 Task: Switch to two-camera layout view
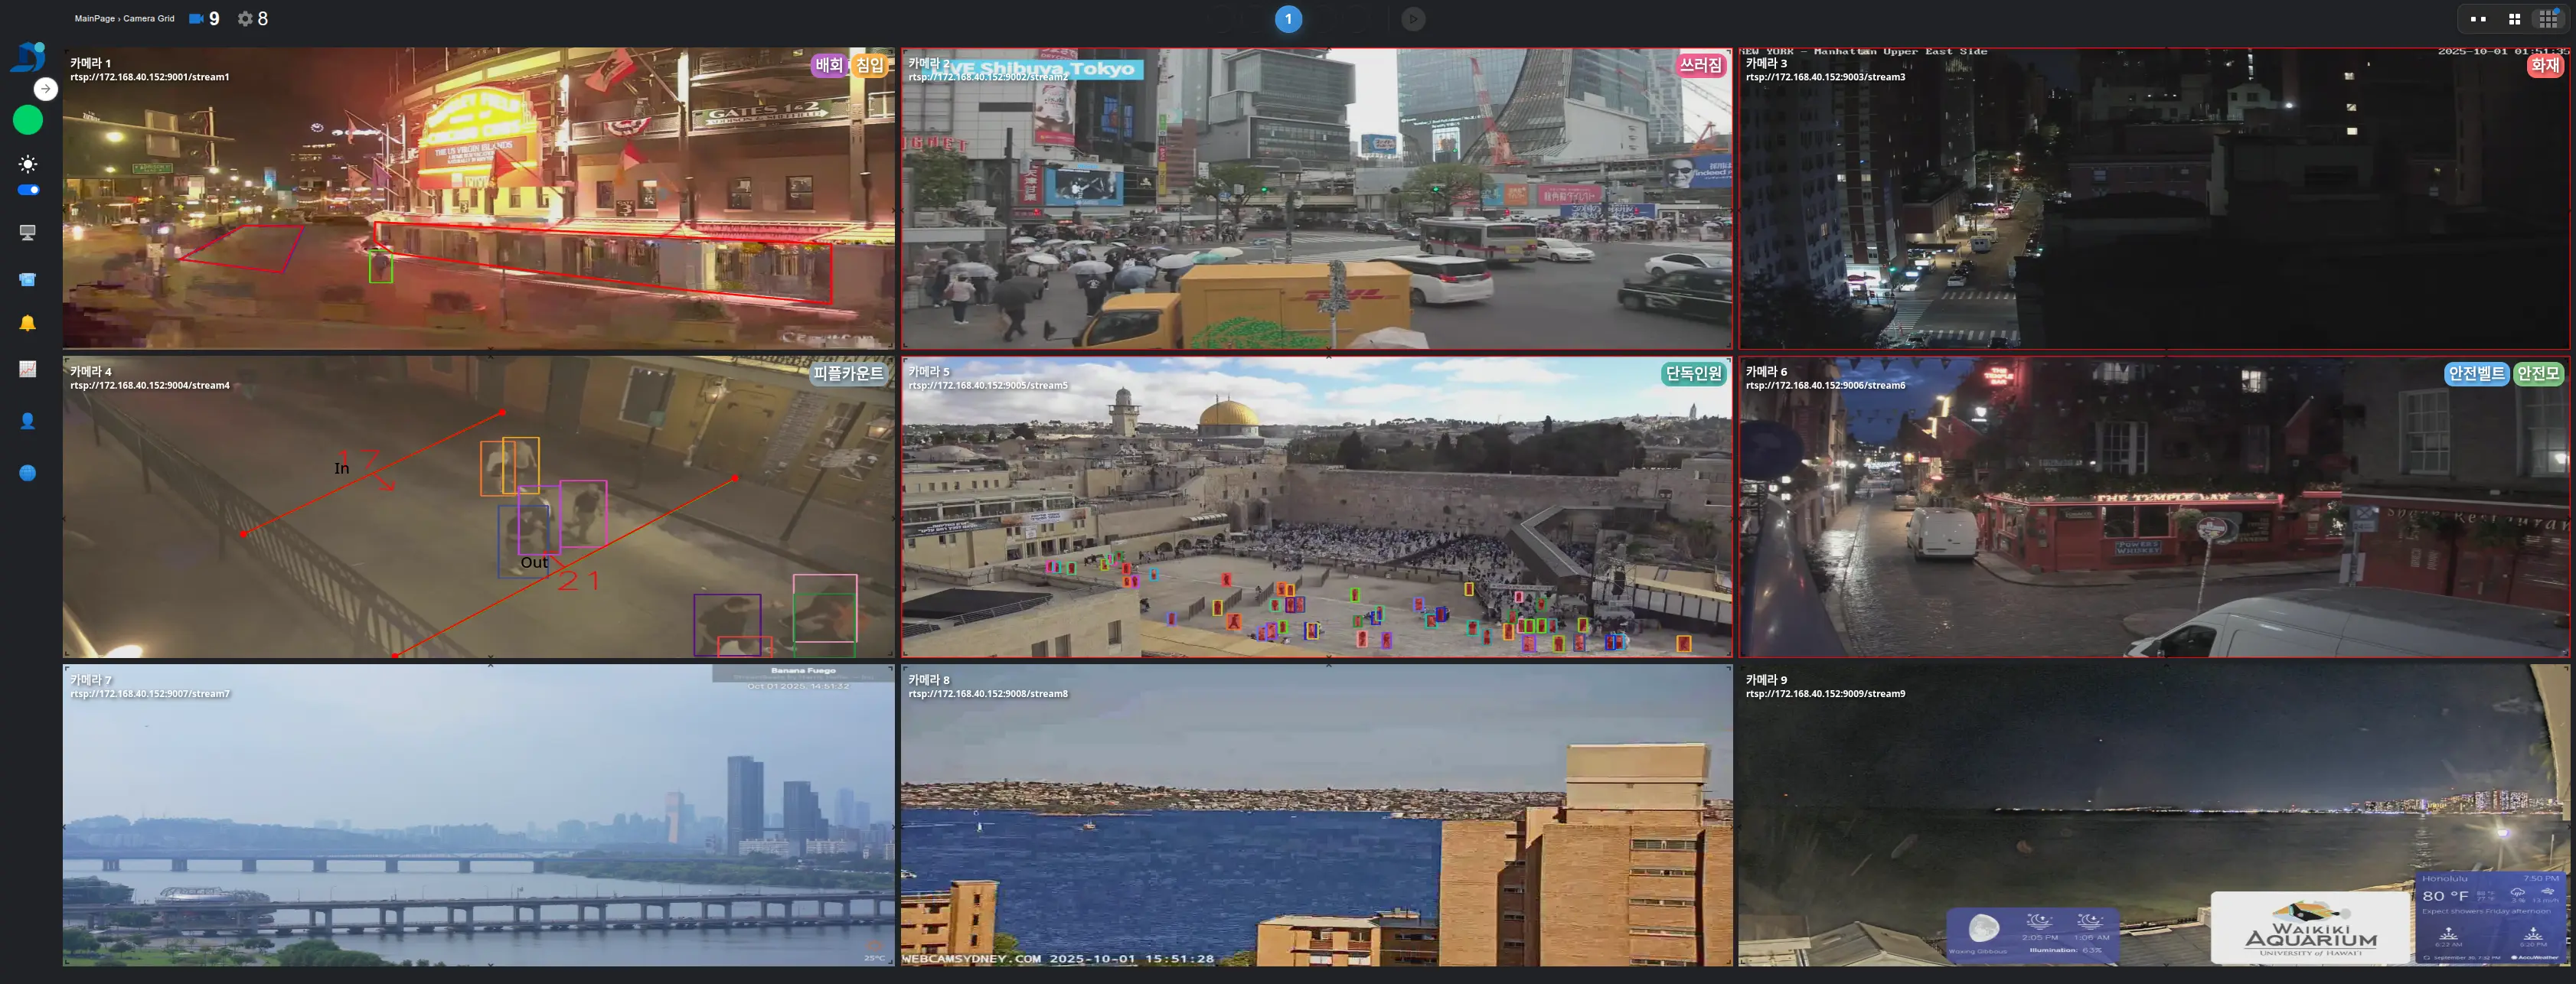pyautogui.click(x=2478, y=19)
